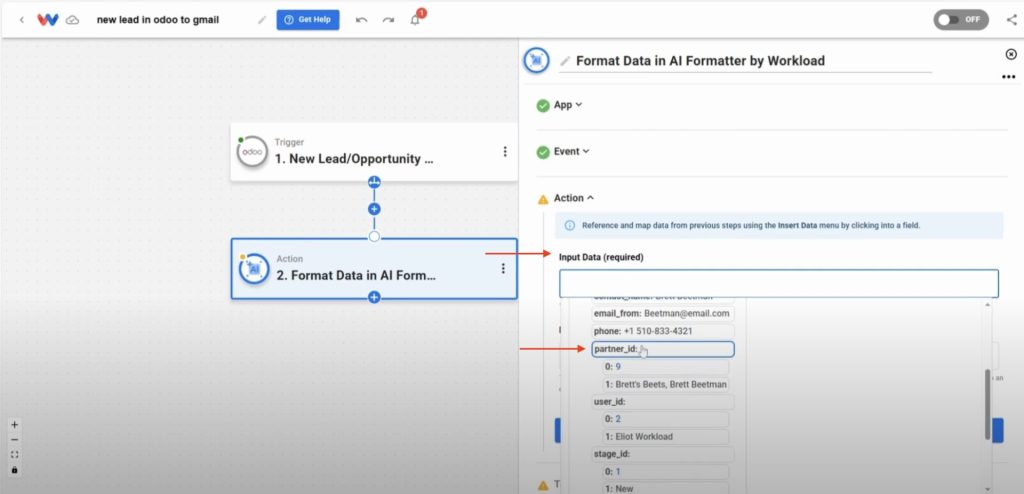Click the pencil icon beside the step title
The height and width of the screenshot is (494, 1024).
click(x=565, y=61)
